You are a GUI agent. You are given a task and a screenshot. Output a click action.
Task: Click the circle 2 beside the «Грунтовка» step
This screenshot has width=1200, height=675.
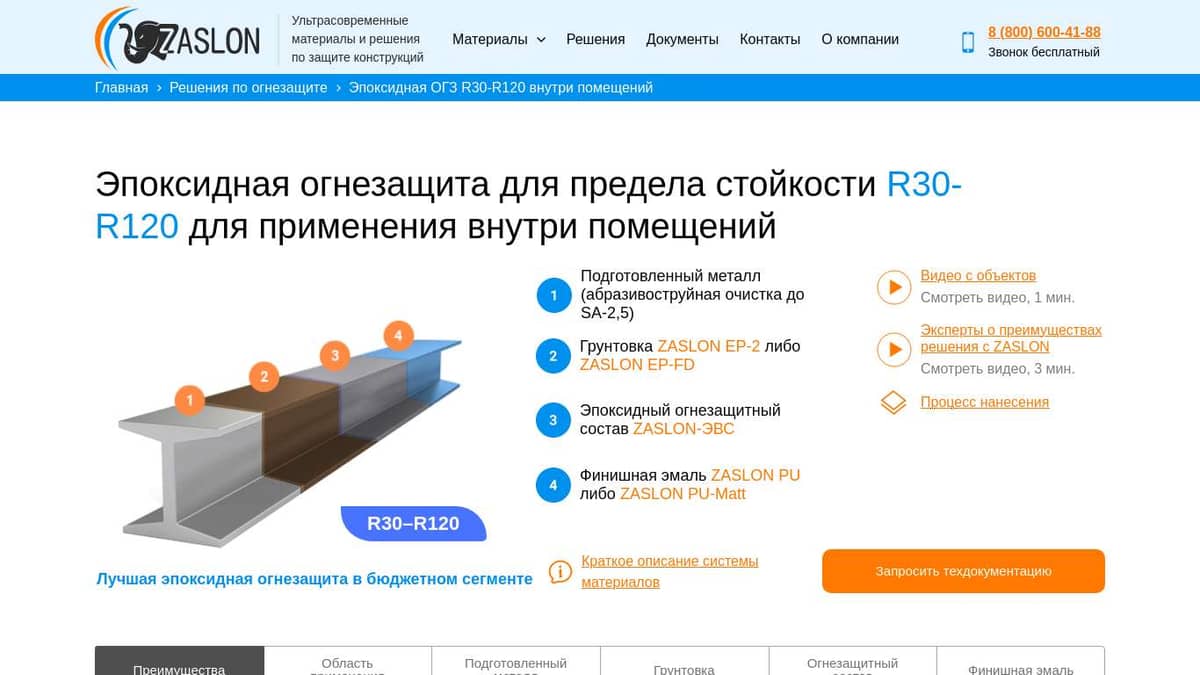(553, 355)
